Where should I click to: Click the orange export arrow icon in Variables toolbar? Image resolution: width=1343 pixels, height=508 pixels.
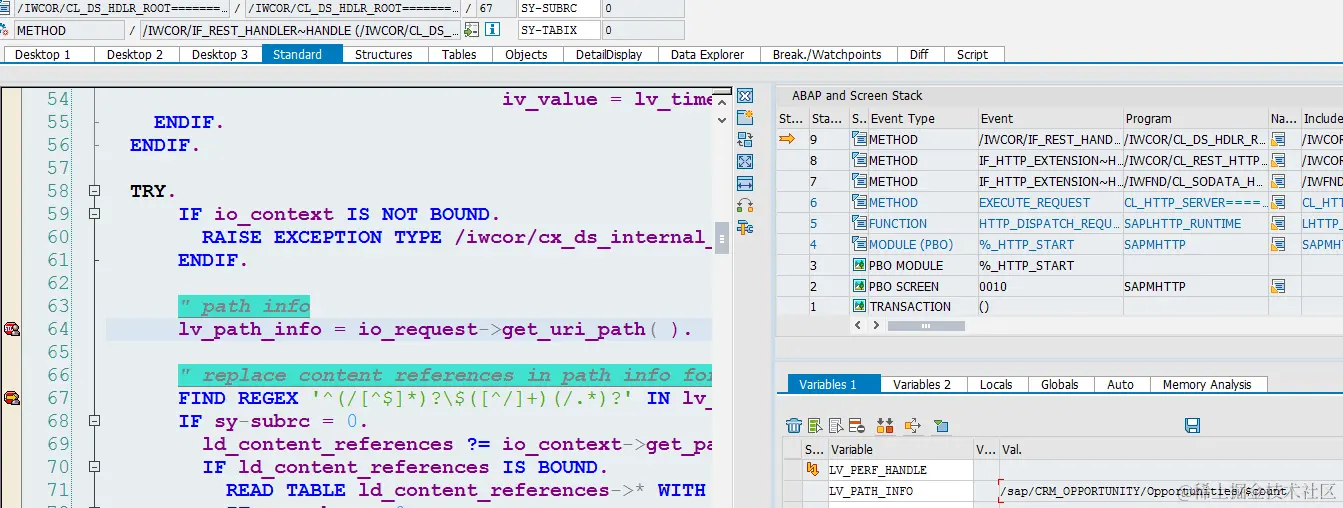912,426
